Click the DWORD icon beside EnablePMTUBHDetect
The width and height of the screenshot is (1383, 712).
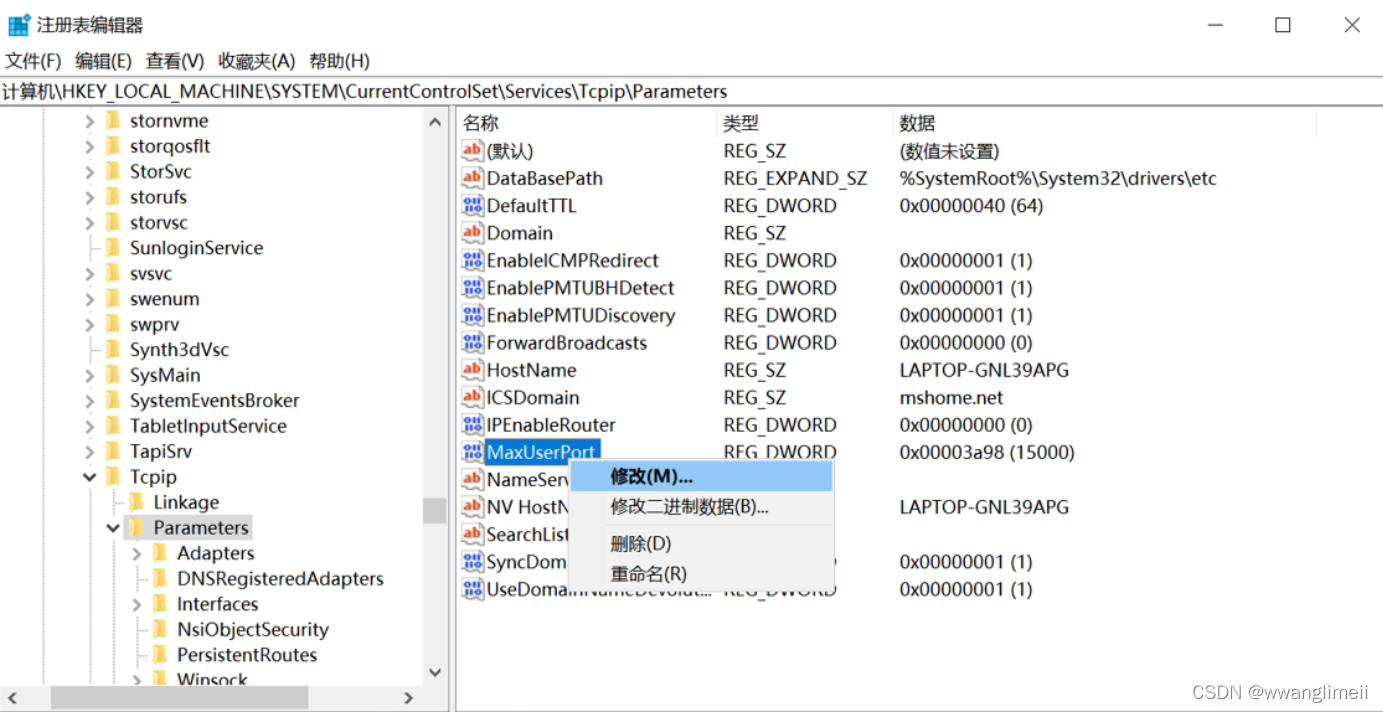(x=473, y=288)
